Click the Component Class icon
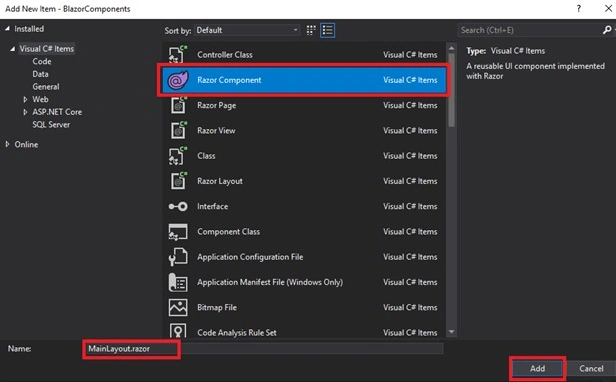 [x=178, y=232]
